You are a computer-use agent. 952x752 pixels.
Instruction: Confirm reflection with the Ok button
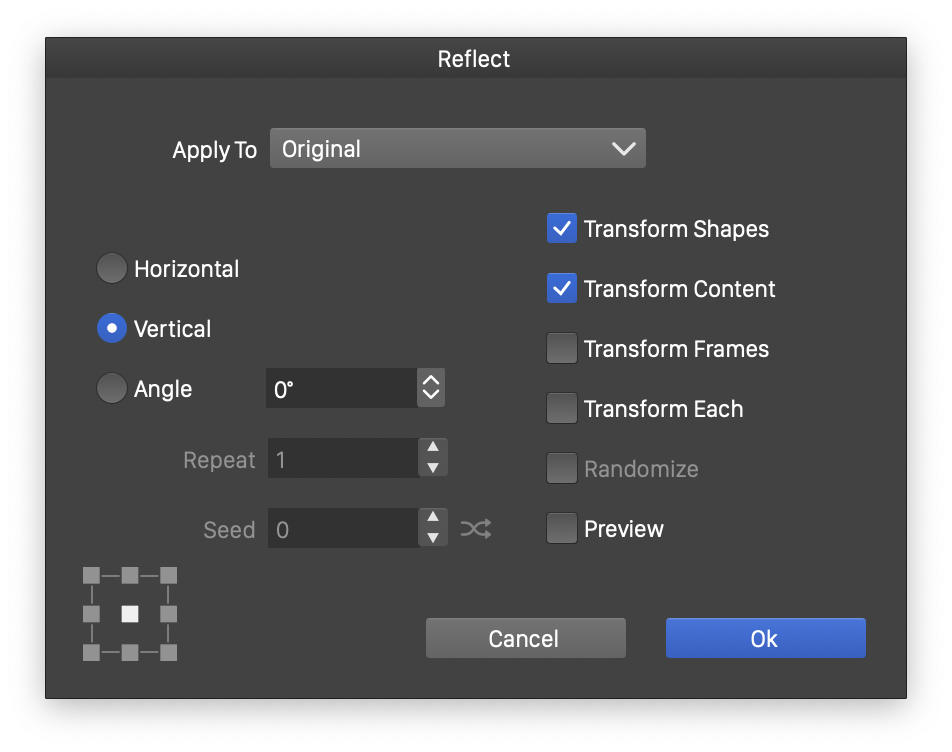[765, 639]
